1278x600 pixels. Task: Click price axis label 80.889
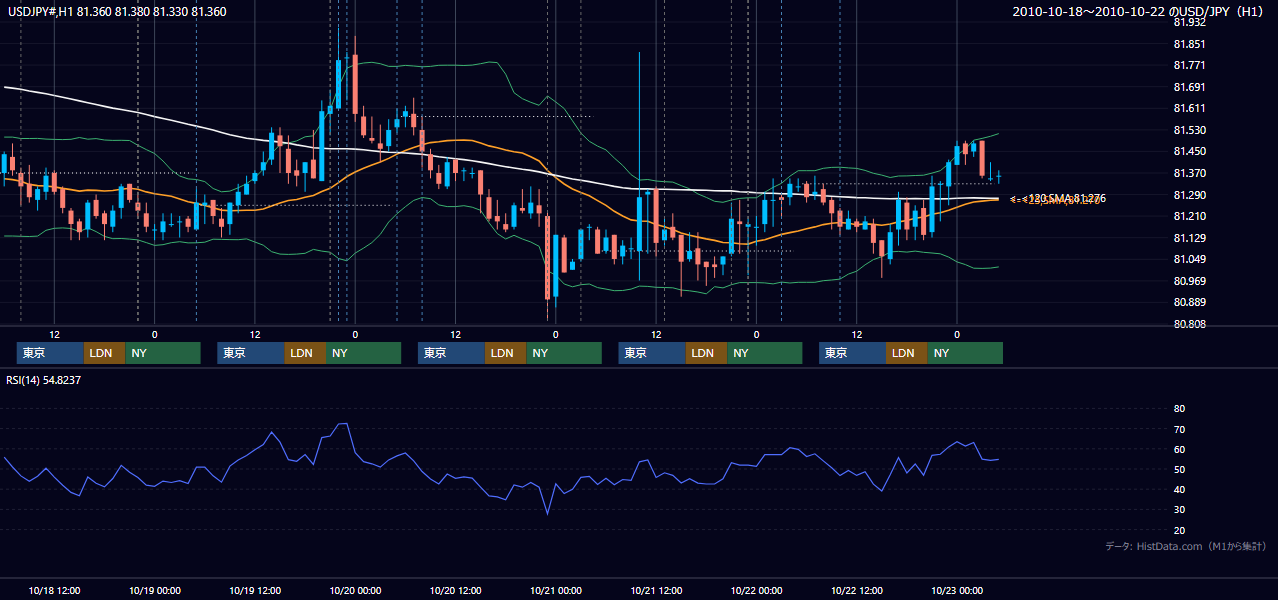pyautogui.click(x=1190, y=302)
